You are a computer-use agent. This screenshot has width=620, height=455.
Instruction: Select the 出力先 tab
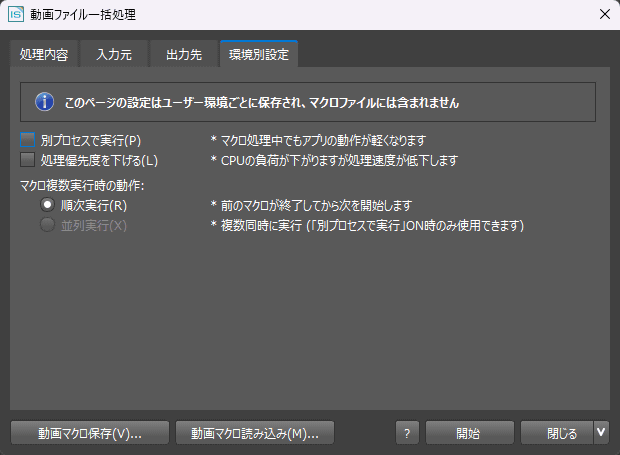(x=184, y=55)
